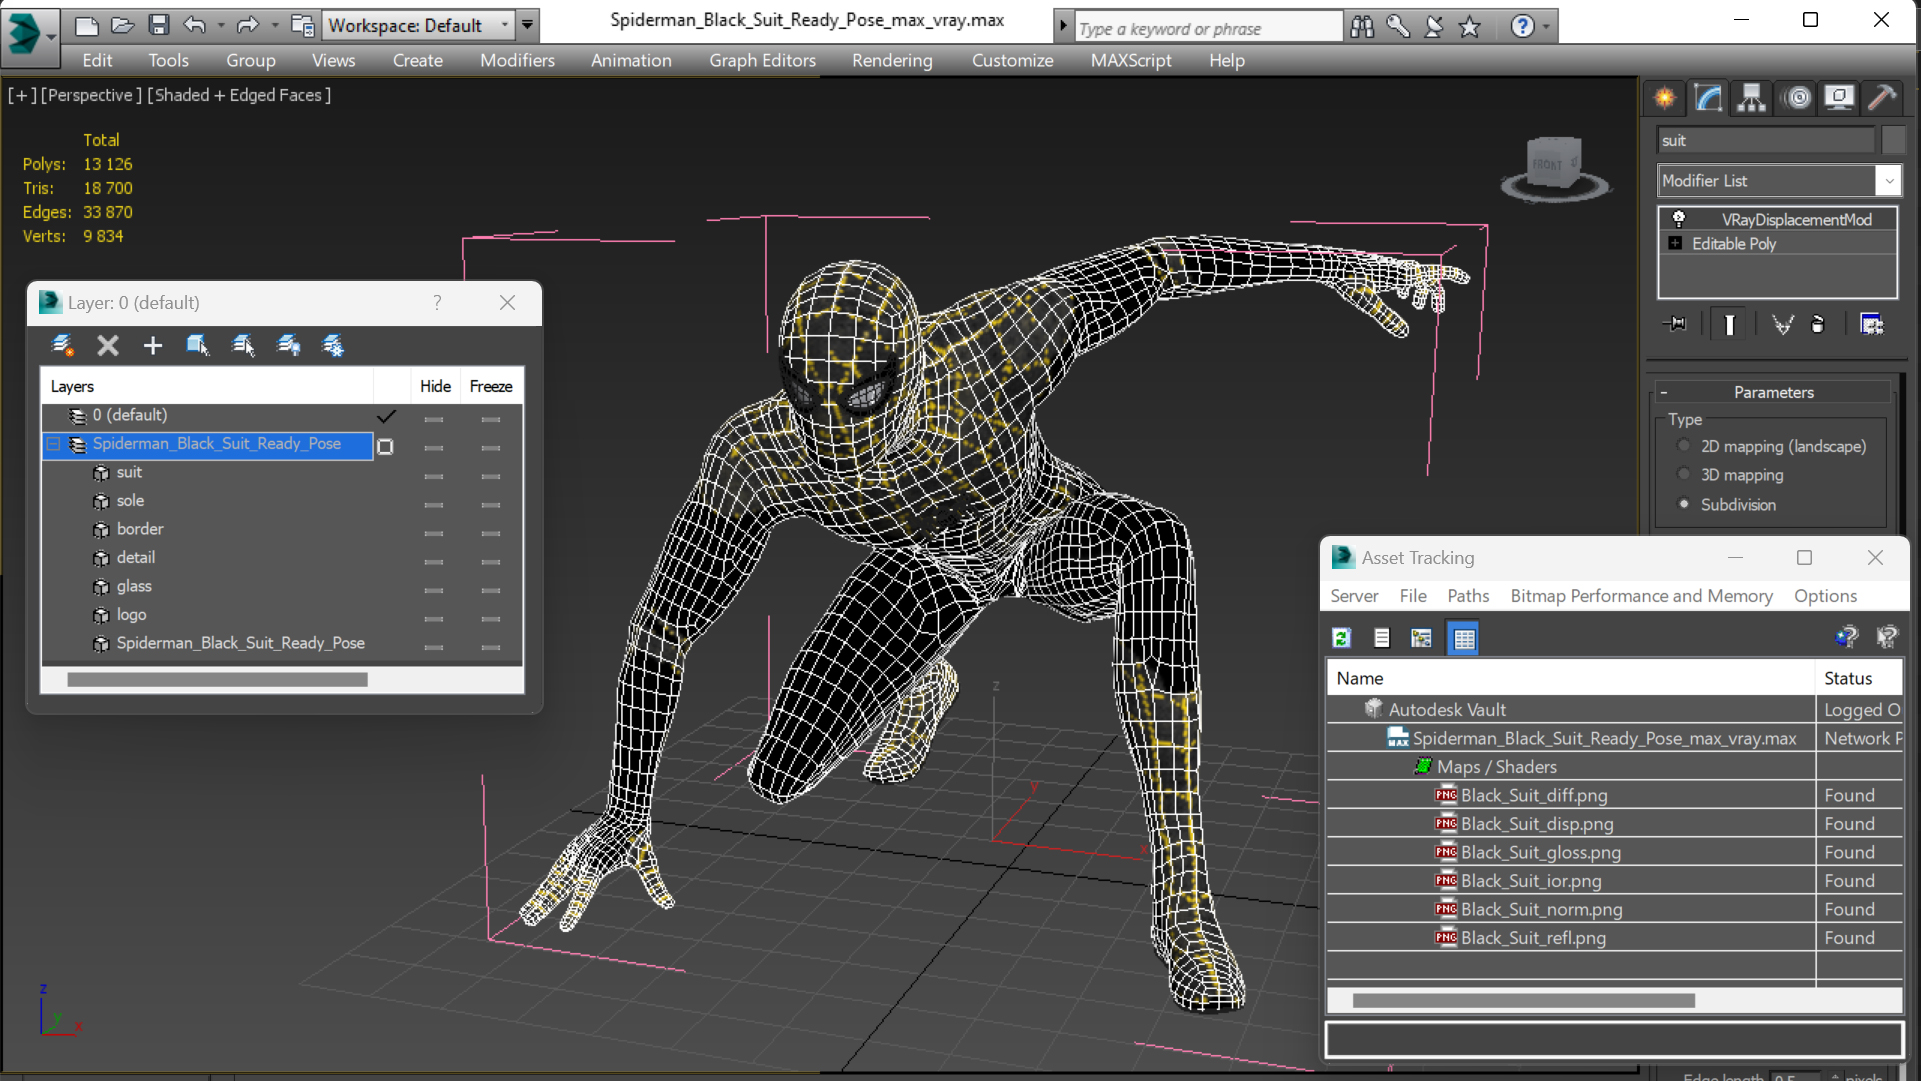
Task: Open the Create command panel tab
Action: pyautogui.click(x=1665, y=98)
